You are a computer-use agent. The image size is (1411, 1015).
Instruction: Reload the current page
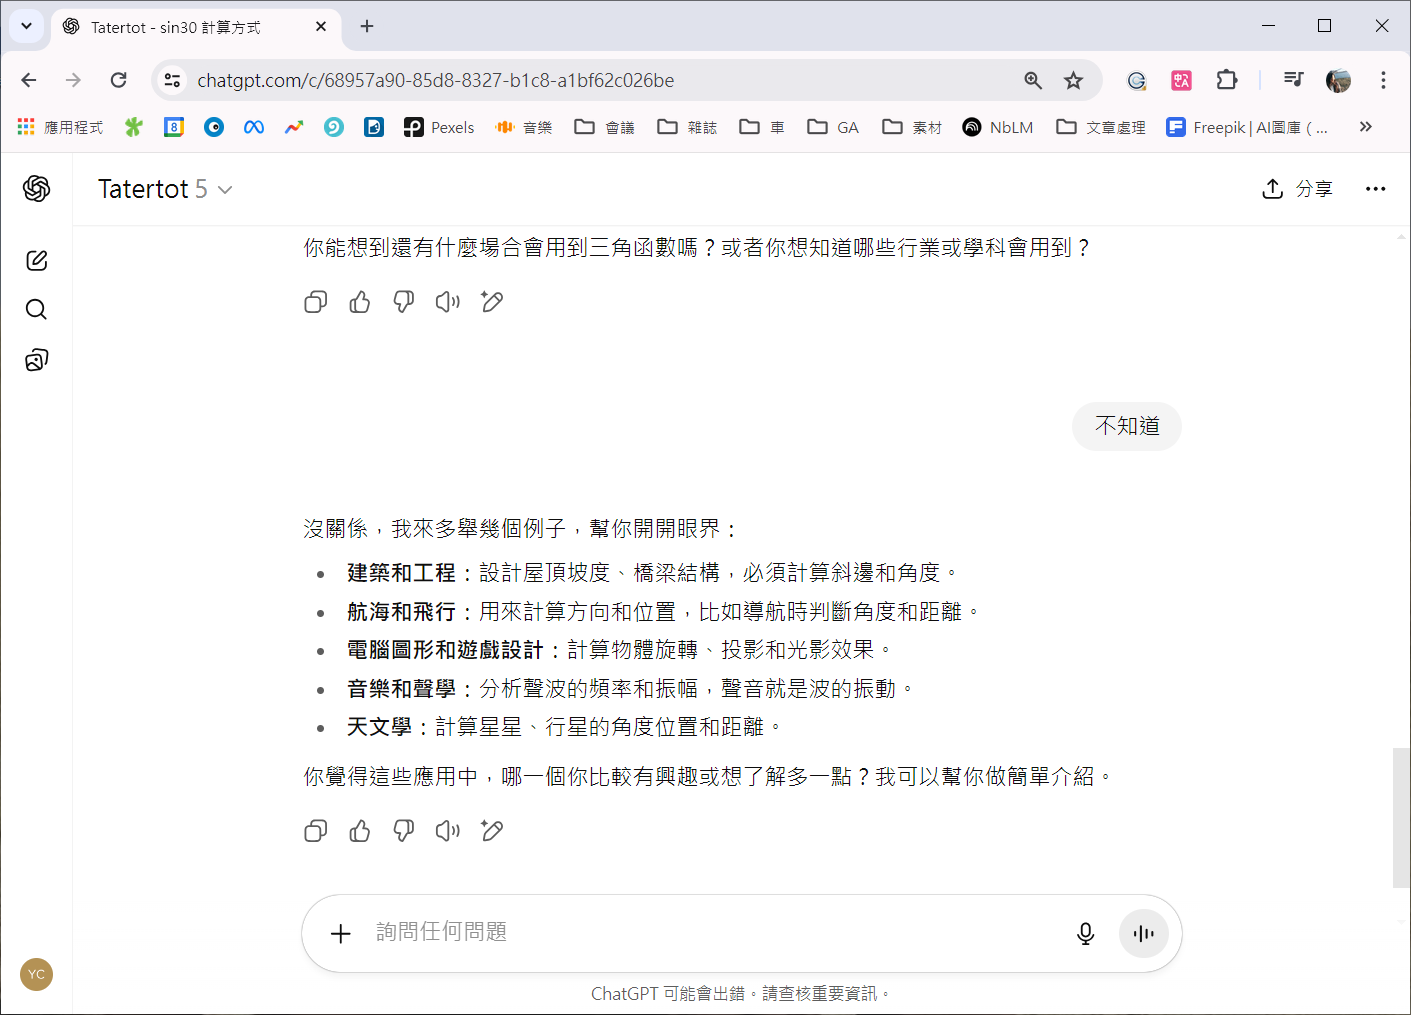click(118, 80)
